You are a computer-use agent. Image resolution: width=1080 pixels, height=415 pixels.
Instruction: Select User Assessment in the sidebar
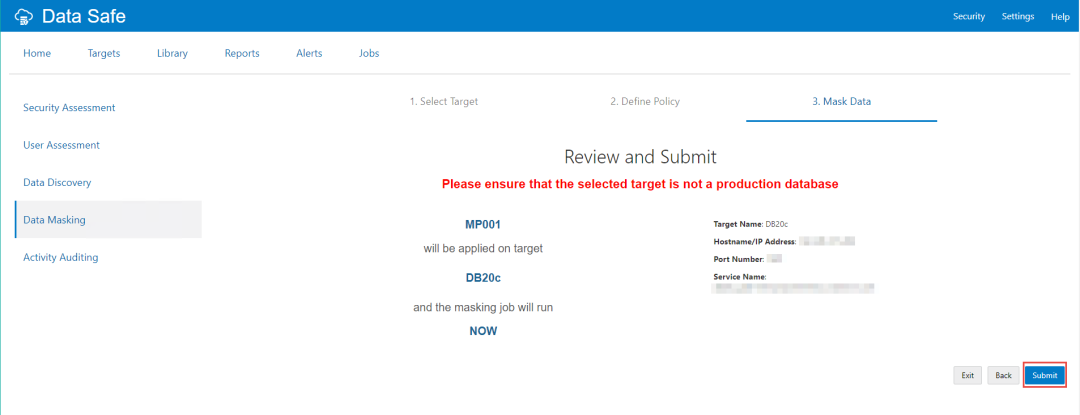[x=61, y=145]
